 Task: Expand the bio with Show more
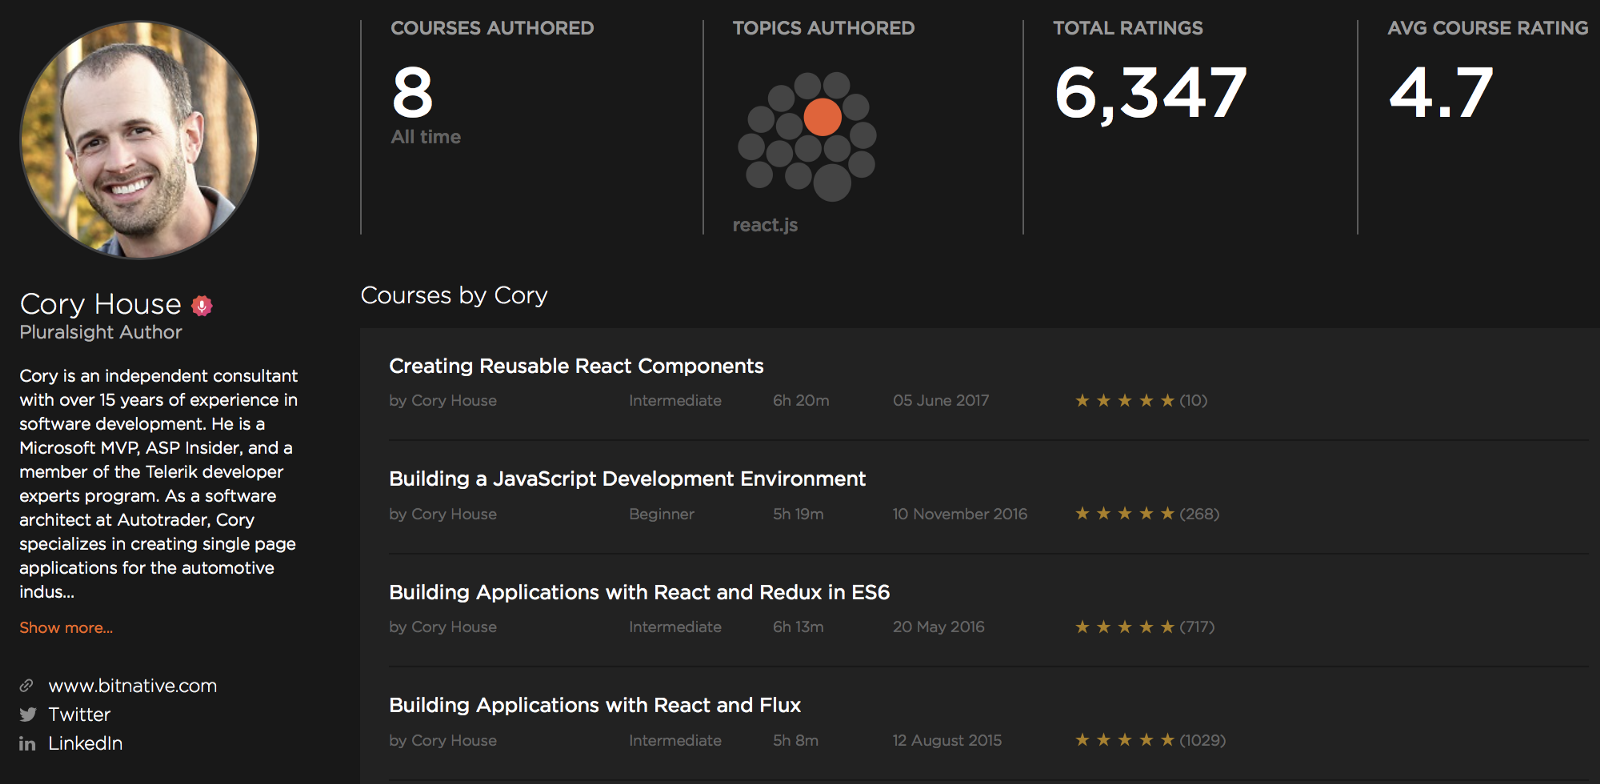66,628
